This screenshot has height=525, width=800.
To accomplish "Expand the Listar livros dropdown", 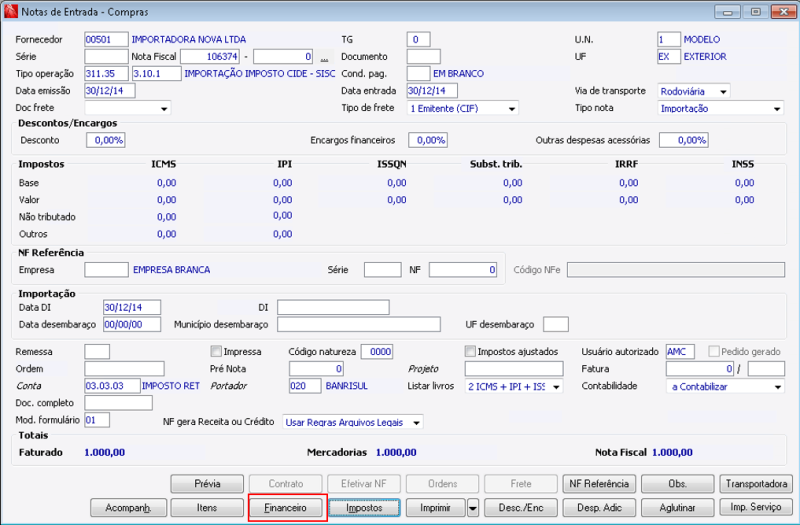I will pos(556,386).
